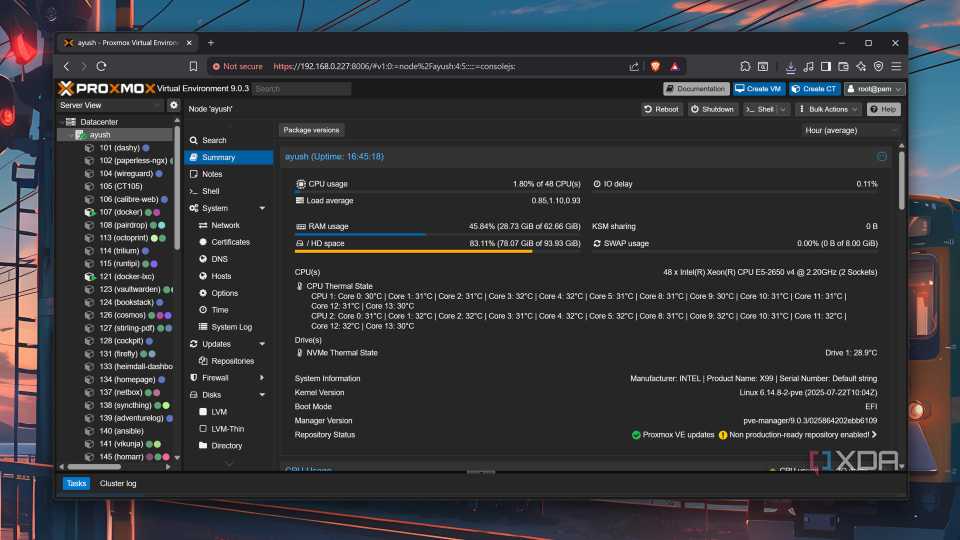Click the HD space disk icon
960x540 pixels.
coord(299,244)
